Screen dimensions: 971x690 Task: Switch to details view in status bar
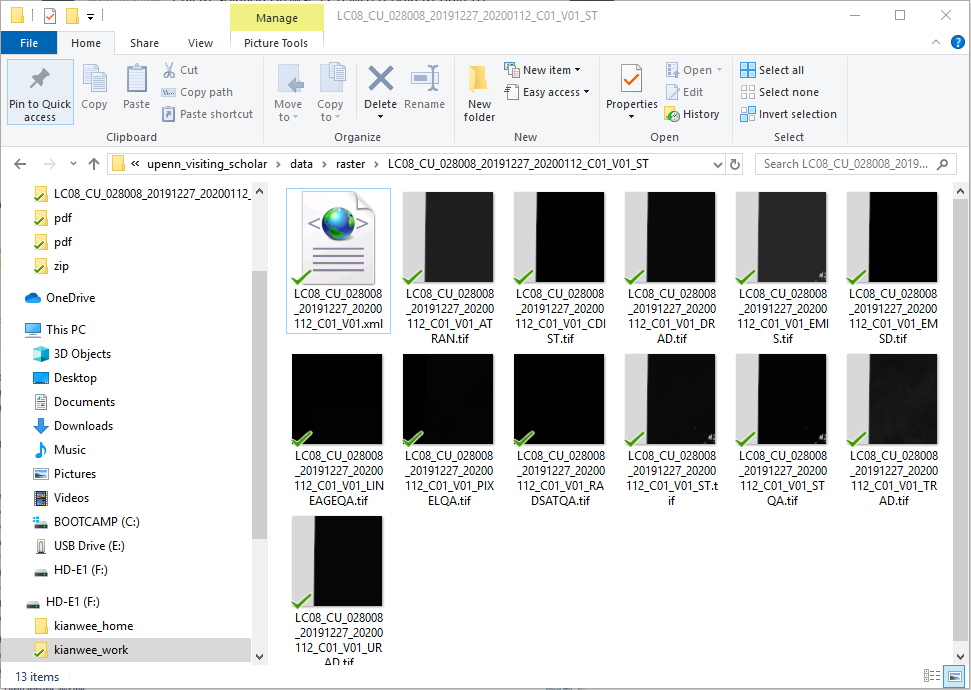[x=932, y=677]
